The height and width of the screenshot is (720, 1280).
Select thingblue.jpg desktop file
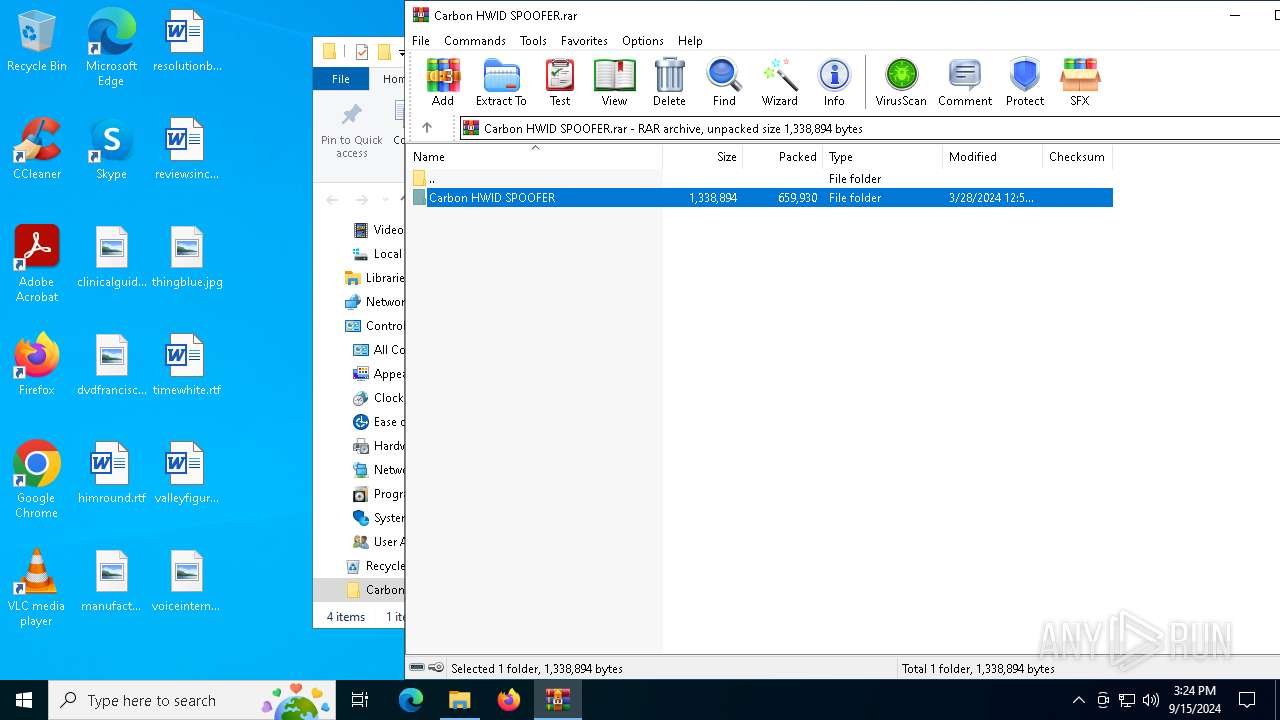[x=187, y=257]
